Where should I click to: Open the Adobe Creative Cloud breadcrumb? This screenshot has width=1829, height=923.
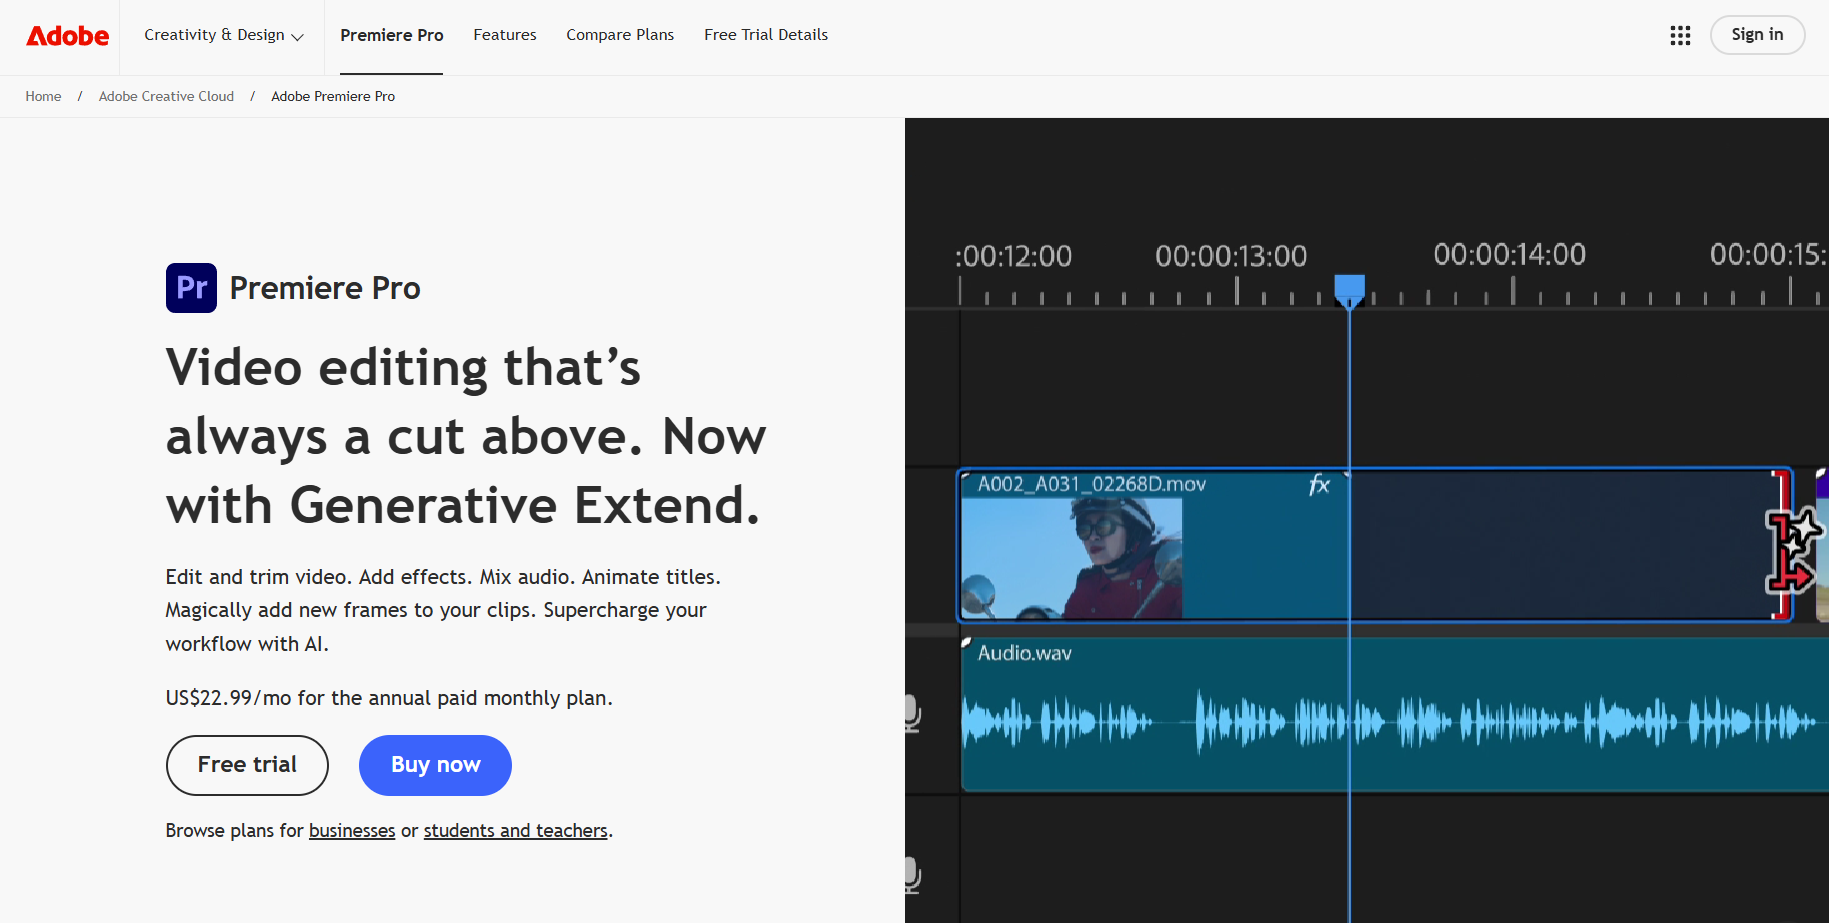(166, 96)
